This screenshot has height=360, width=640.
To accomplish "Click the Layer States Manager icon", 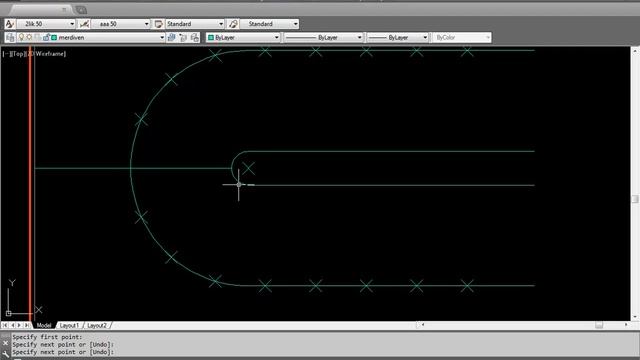I will click(195, 38).
